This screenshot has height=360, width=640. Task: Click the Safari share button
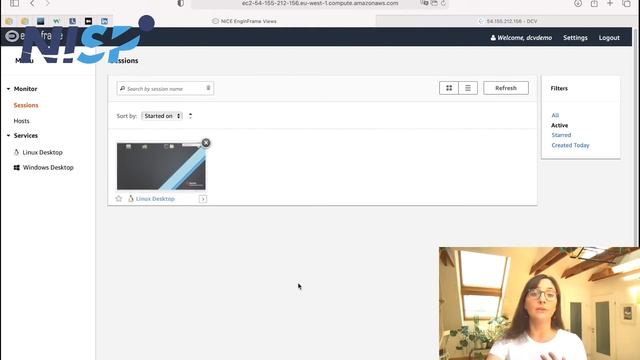(594, 3)
